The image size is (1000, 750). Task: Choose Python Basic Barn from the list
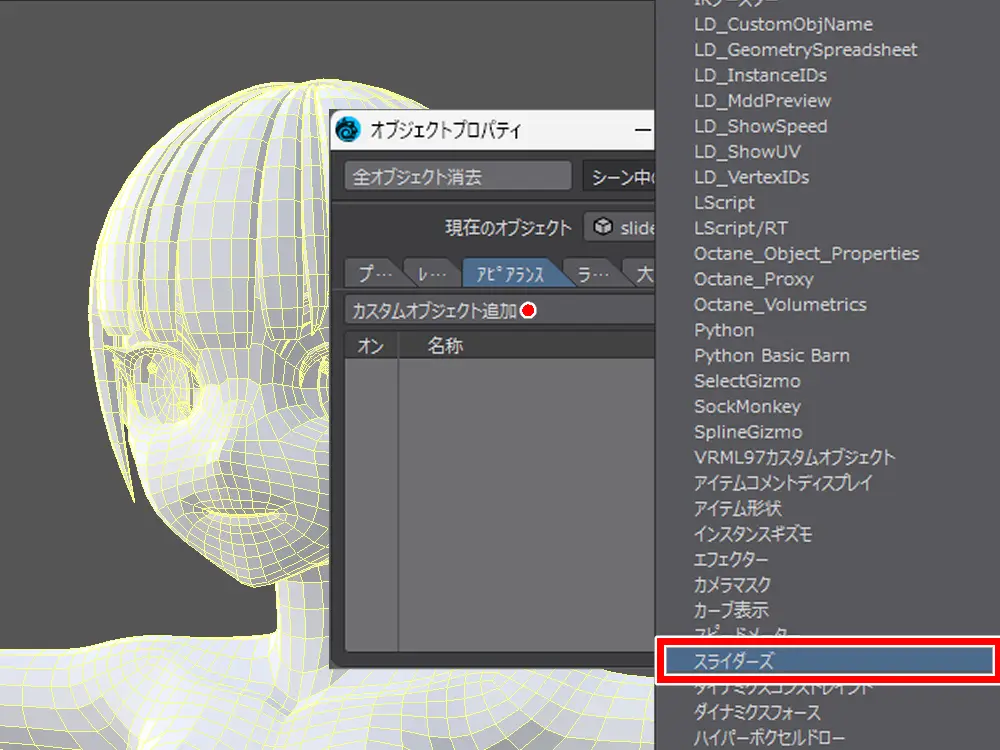pyautogui.click(x=771, y=356)
